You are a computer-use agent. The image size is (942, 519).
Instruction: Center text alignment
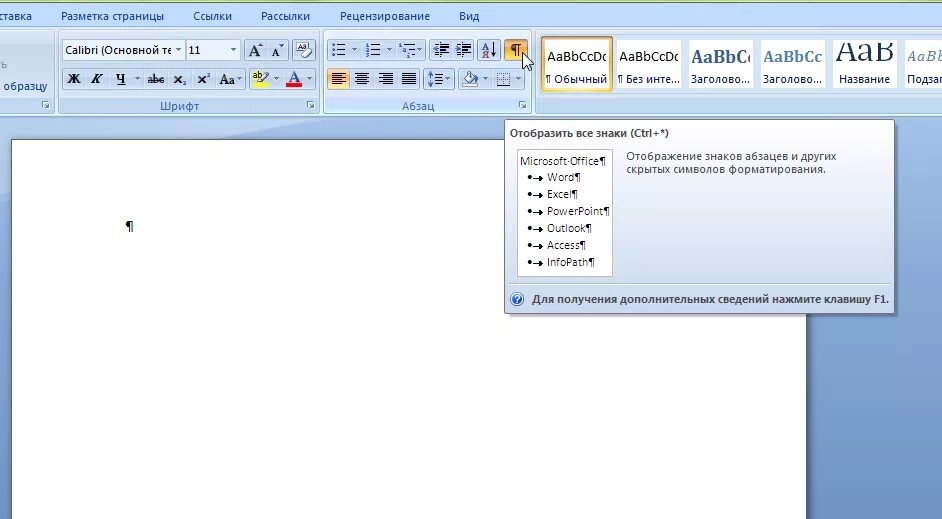click(362, 79)
